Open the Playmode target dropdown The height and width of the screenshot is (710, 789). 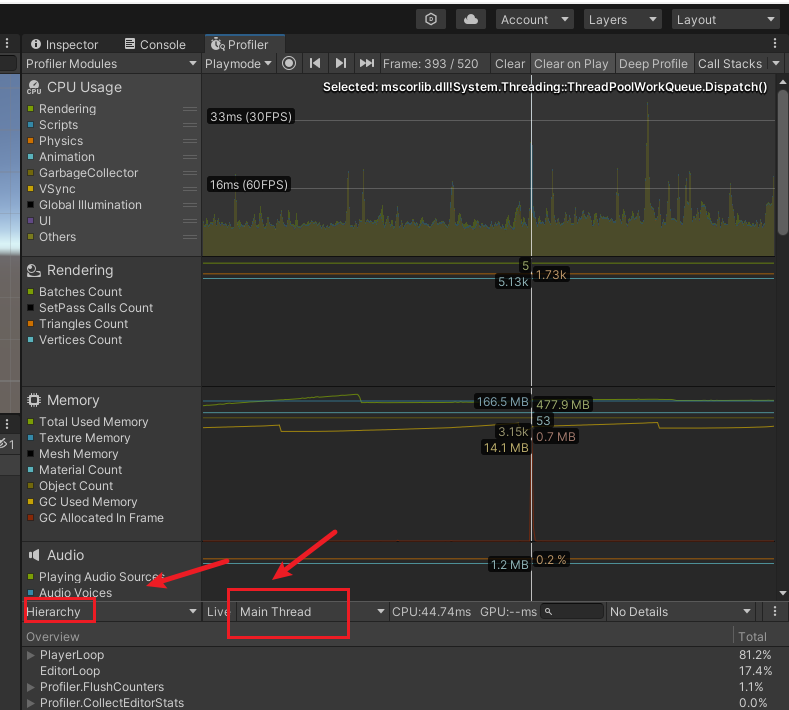tap(238, 63)
